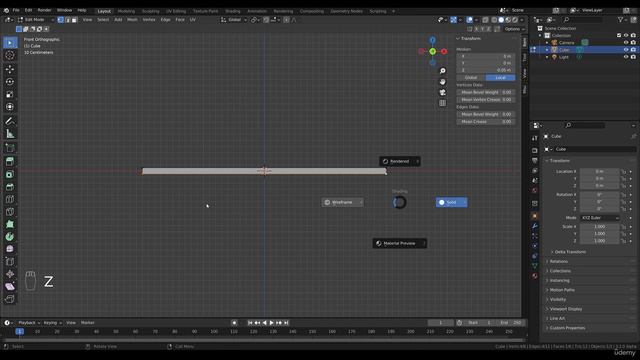640x360 pixels.
Task: Select the Rip Region tool
Action: coord(10,299)
